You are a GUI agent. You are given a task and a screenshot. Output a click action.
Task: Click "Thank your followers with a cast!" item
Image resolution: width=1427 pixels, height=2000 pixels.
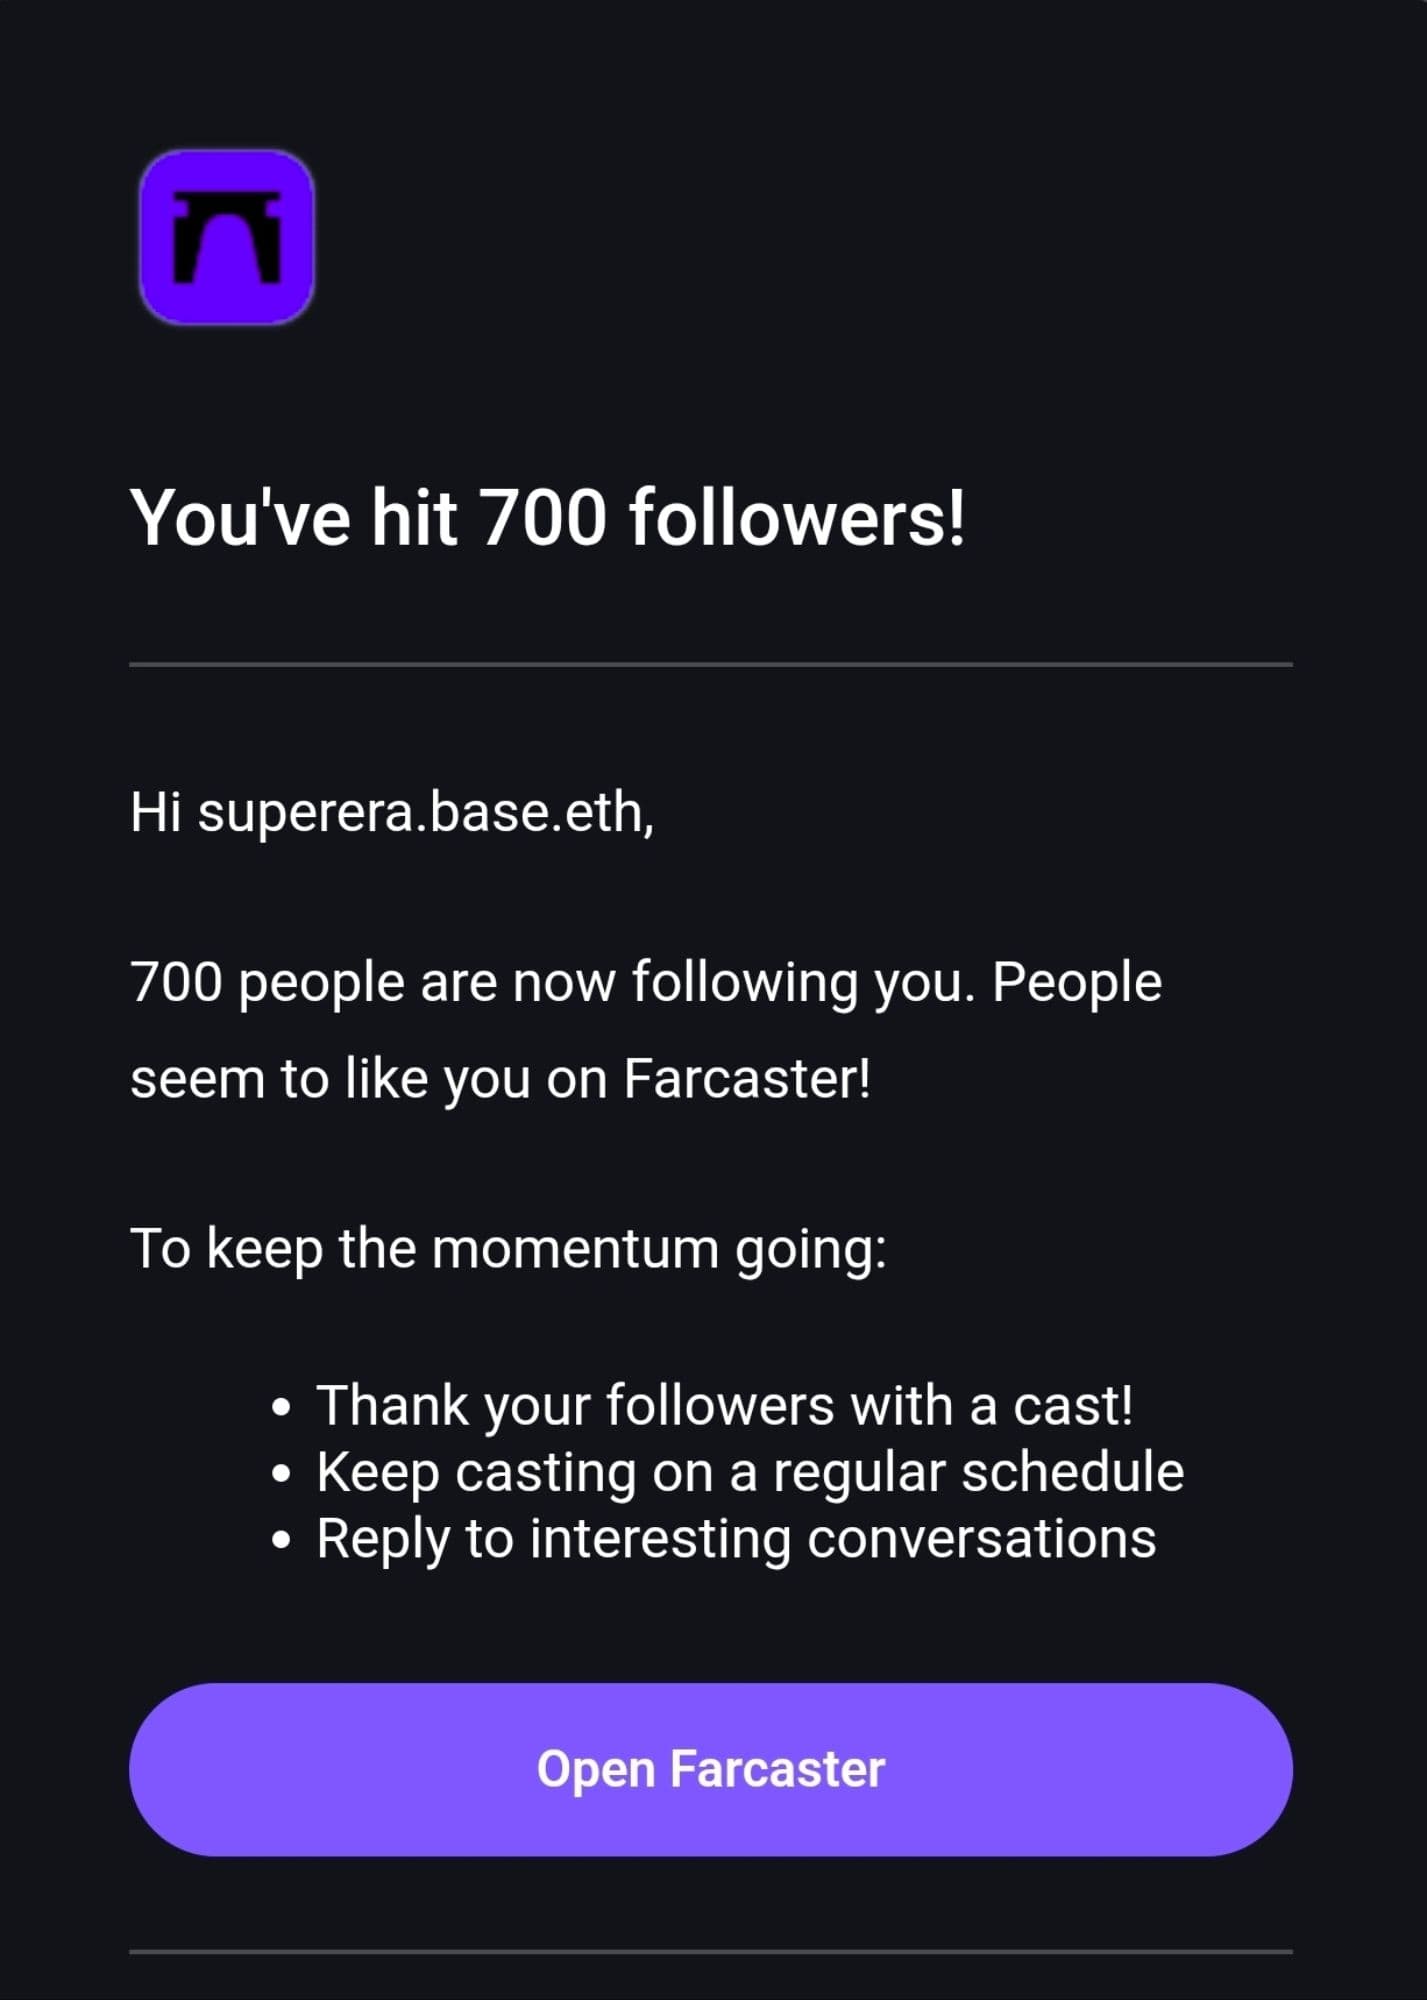pyautogui.click(x=725, y=1405)
